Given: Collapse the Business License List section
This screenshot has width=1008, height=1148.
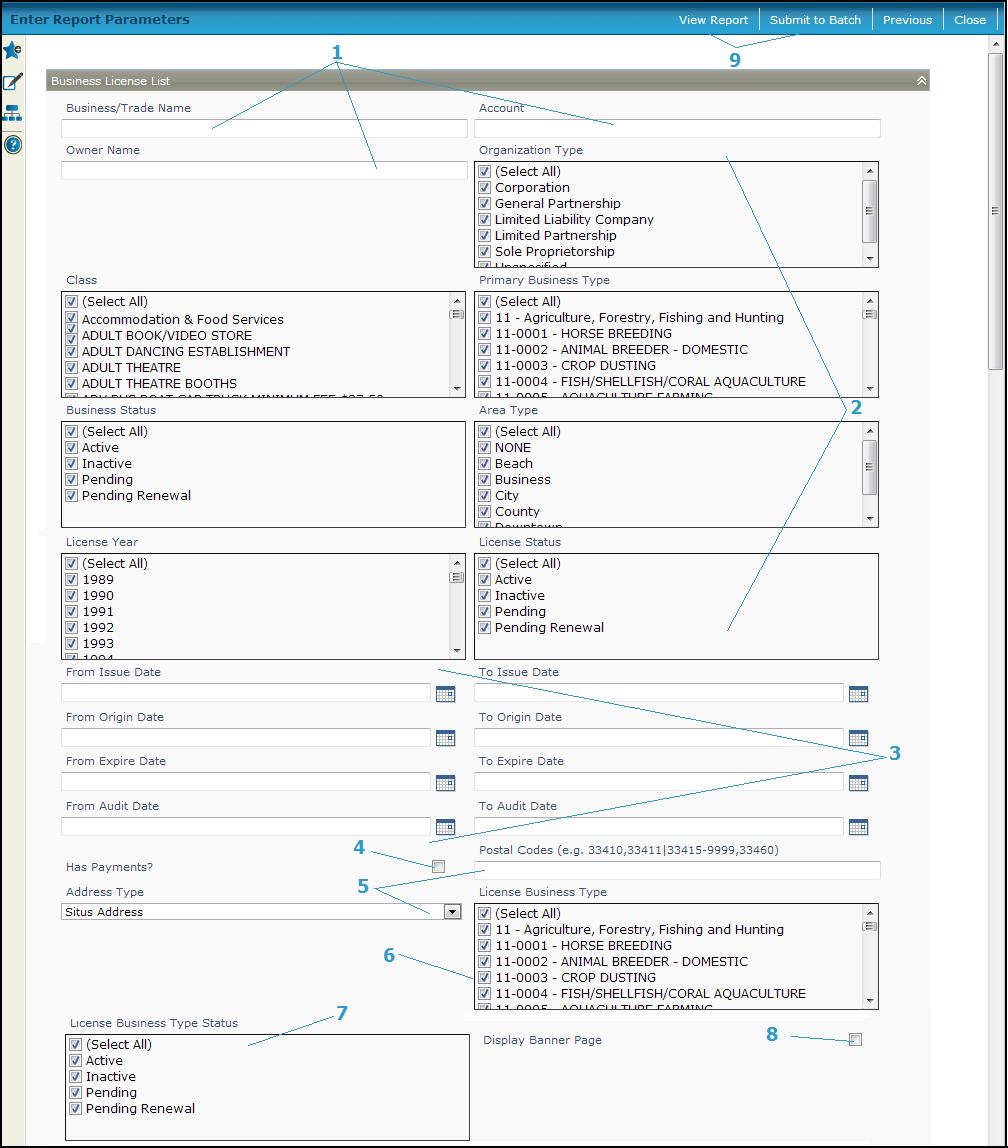Looking at the screenshot, I should (x=922, y=81).
